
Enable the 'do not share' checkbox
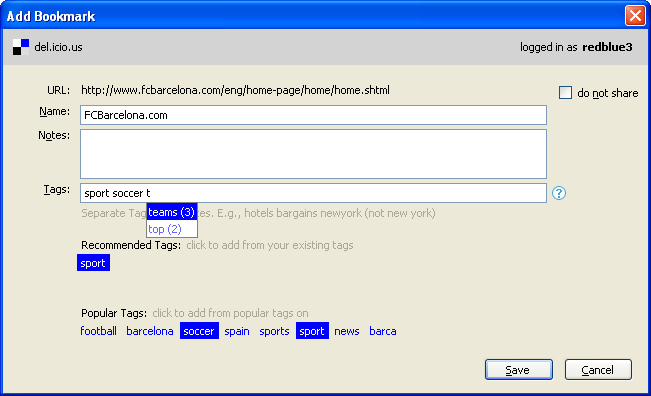565,93
